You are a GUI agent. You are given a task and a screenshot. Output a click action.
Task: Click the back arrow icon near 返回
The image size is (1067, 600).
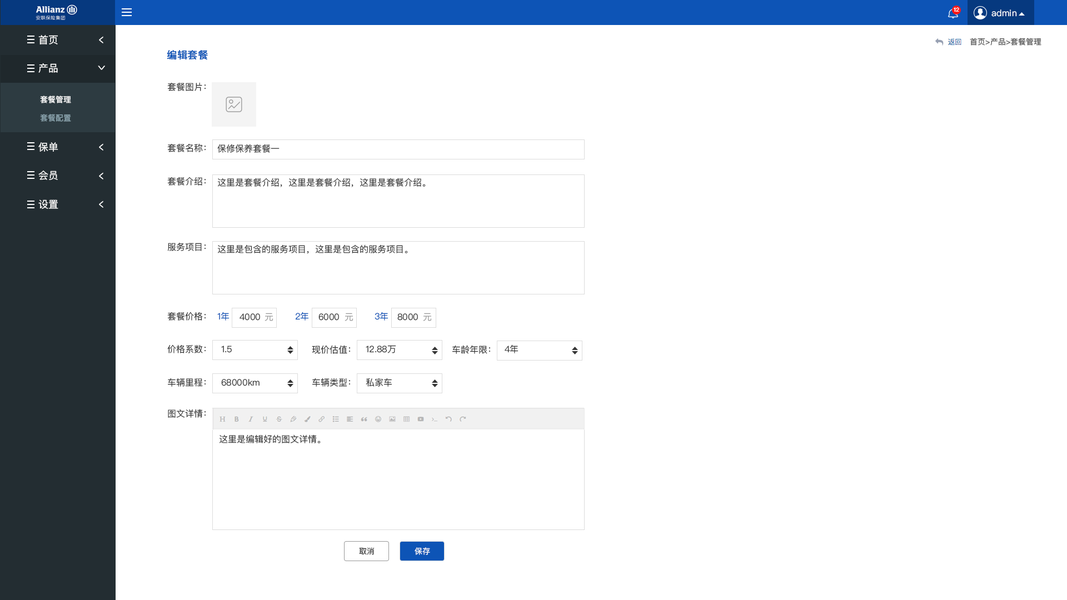(x=939, y=42)
